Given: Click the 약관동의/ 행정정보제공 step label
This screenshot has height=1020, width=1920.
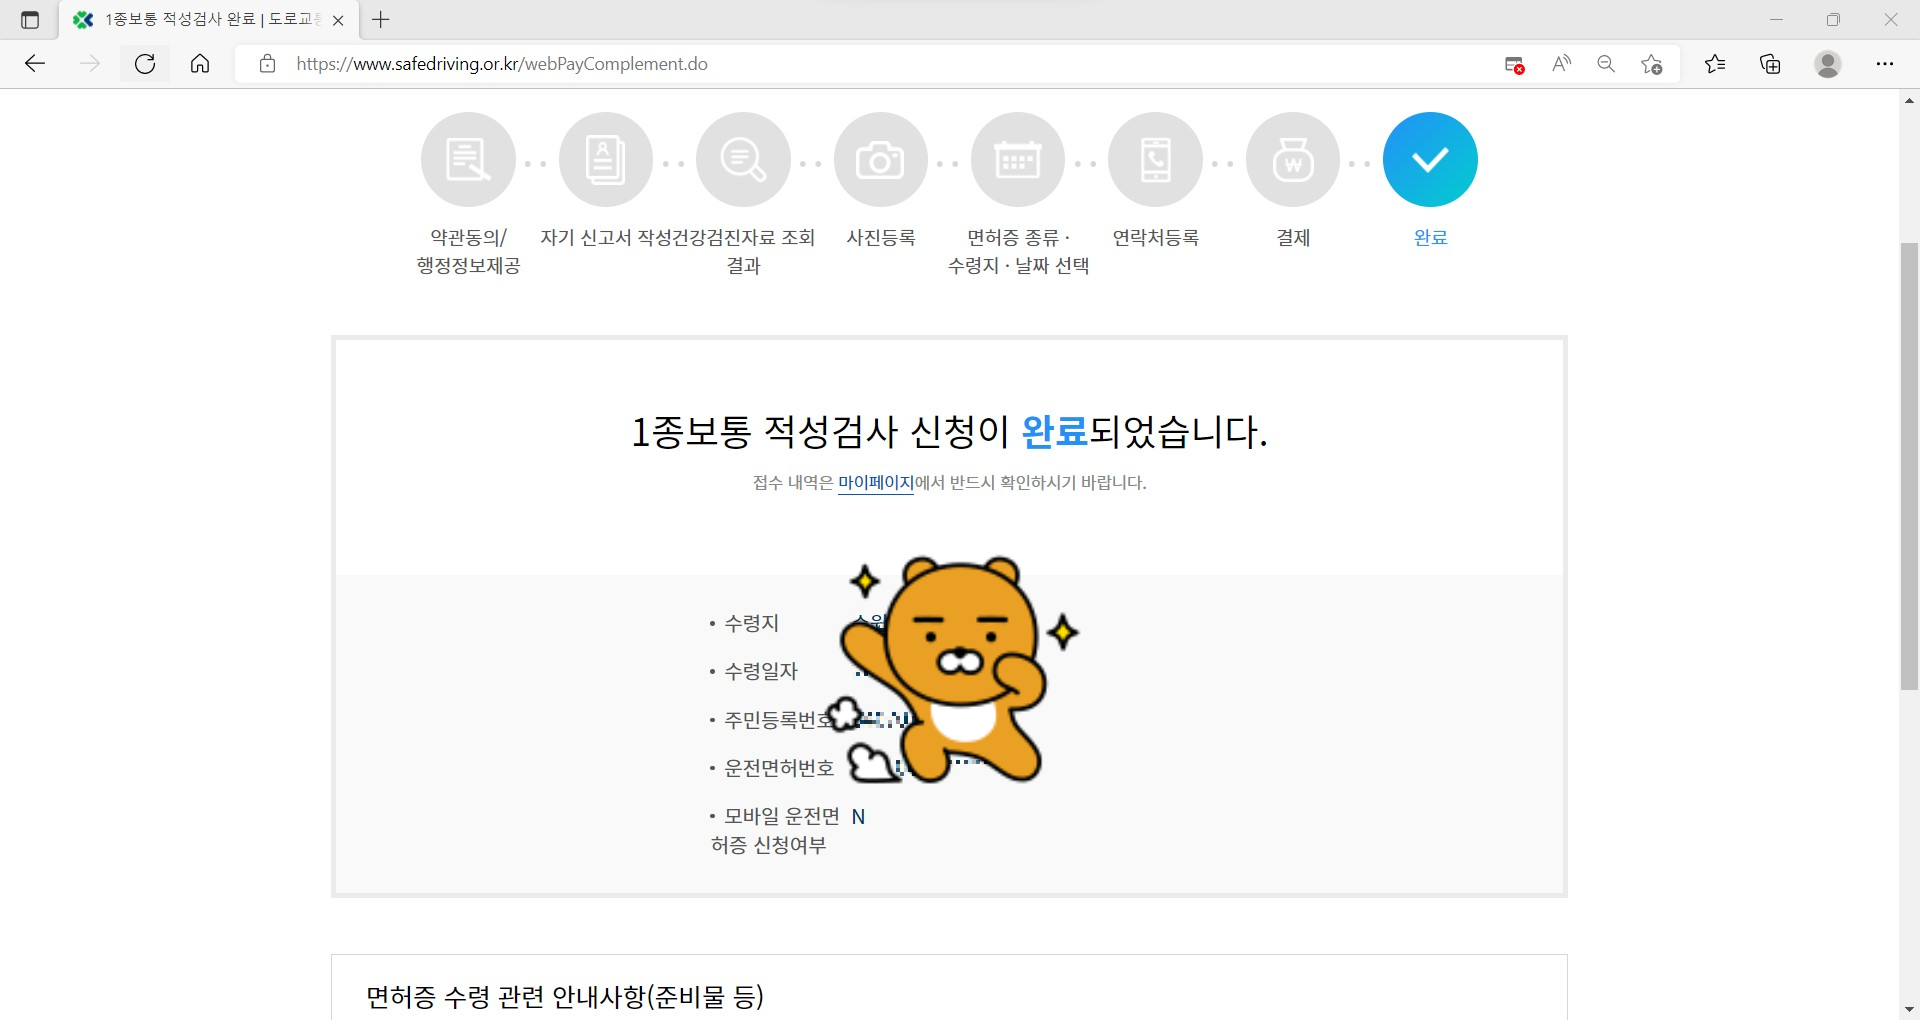Looking at the screenshot, I should (468, 251).
